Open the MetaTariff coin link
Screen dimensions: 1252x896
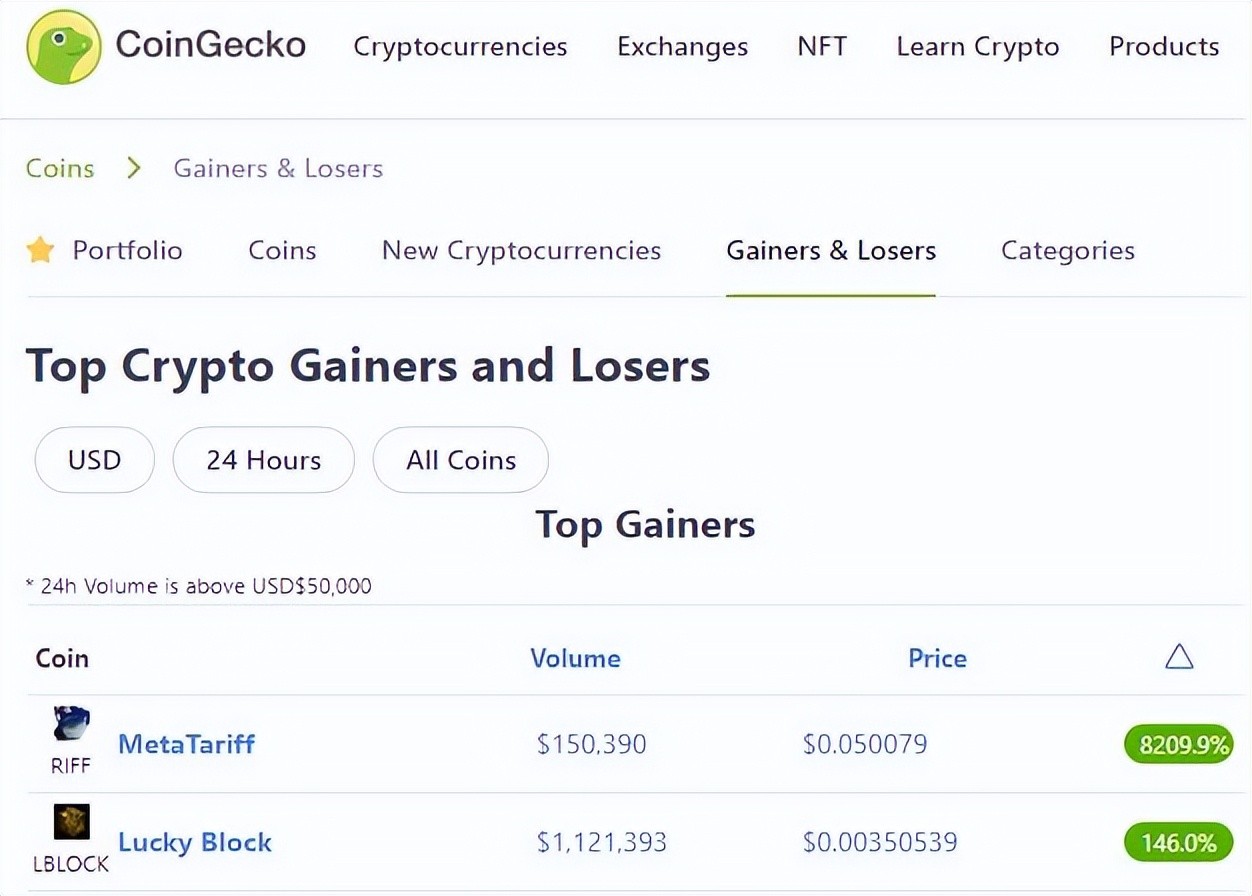click(x=186, y=744)
